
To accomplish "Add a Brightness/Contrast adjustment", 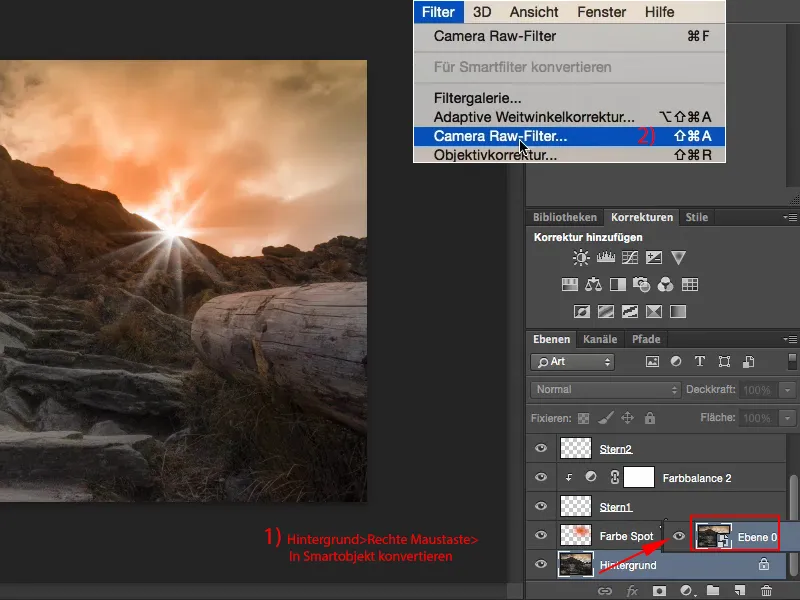I will (x=583, y=259).
